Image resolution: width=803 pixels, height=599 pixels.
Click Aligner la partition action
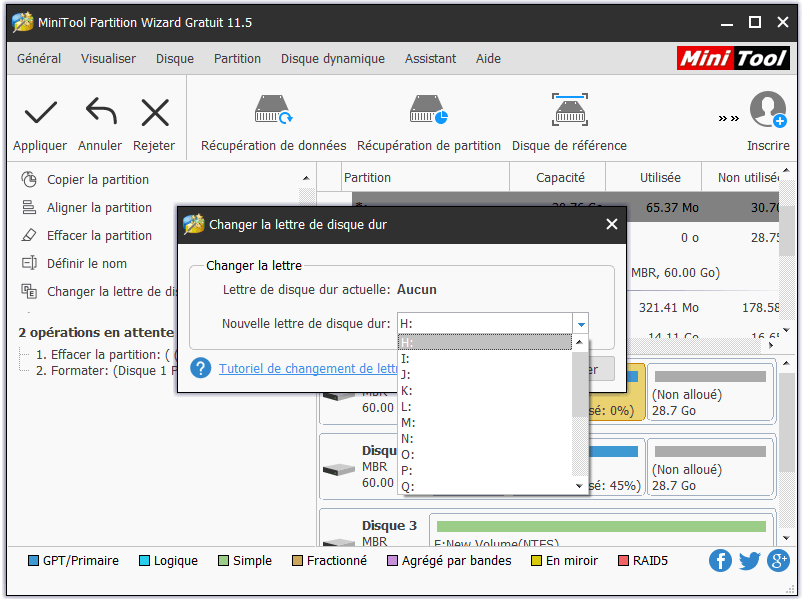[99, 207]
